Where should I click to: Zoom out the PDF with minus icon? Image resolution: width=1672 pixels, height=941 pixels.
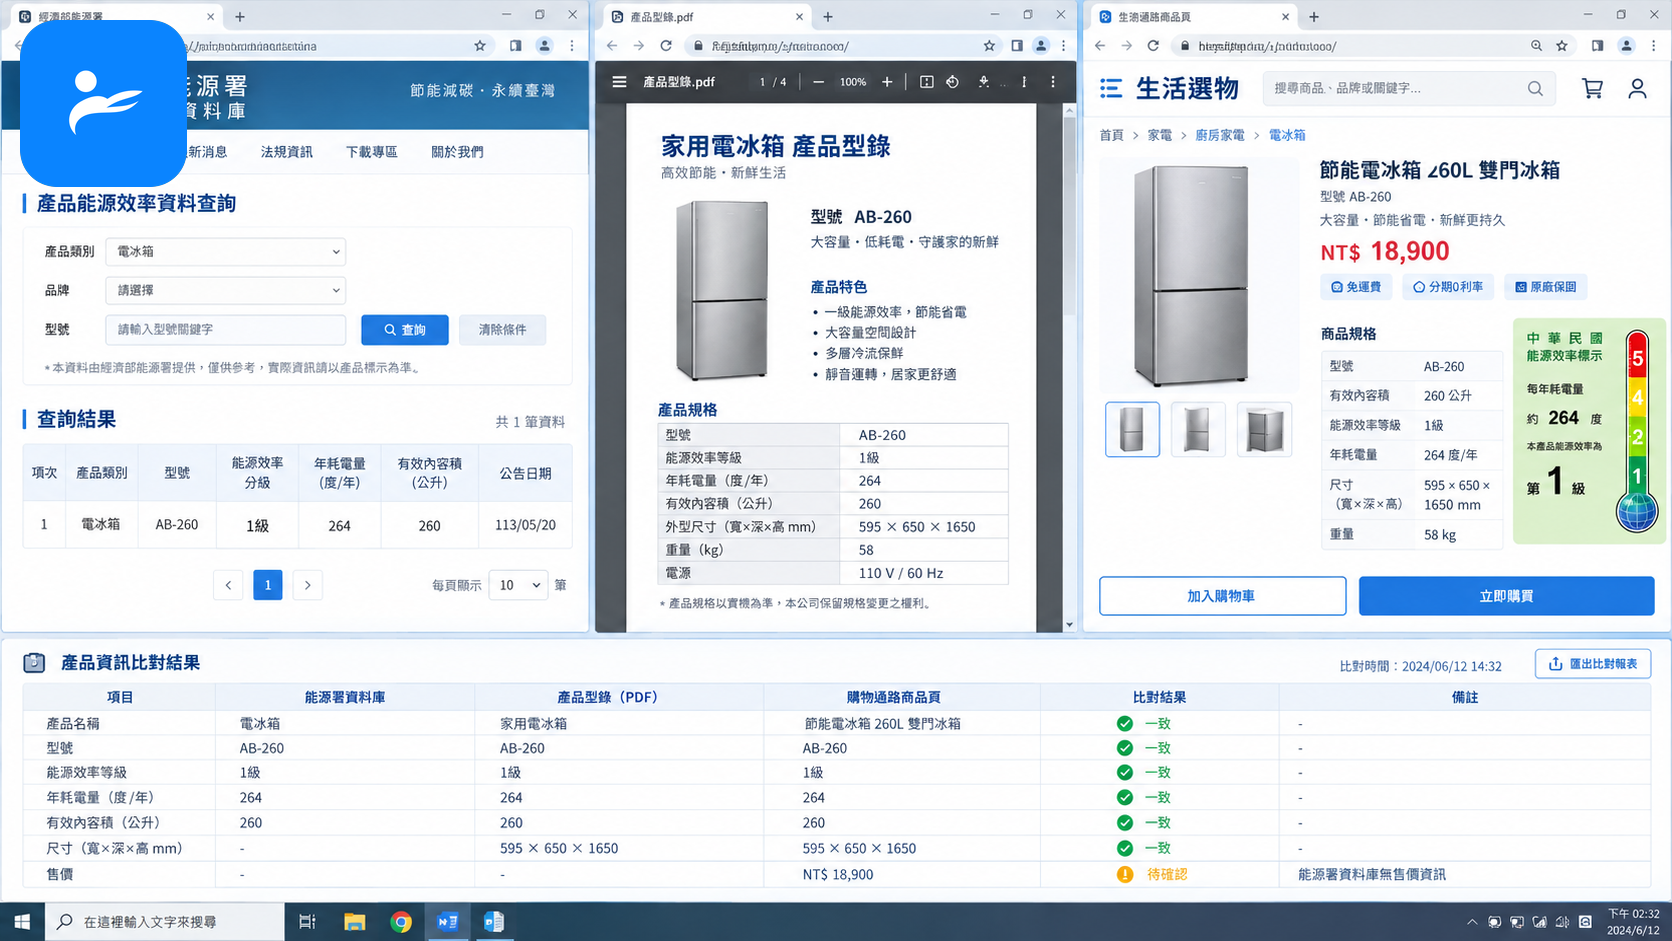click(x=818, y=82)
